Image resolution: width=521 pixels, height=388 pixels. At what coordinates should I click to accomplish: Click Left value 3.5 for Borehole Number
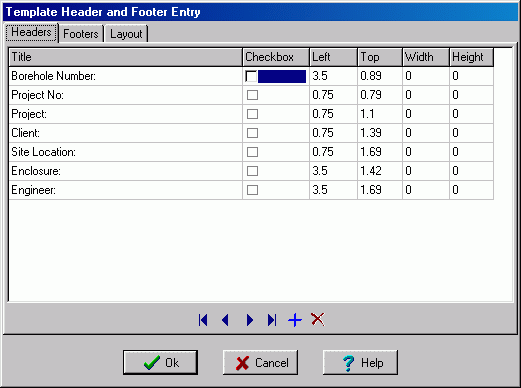pyautogui.click(x=334, y=76)
